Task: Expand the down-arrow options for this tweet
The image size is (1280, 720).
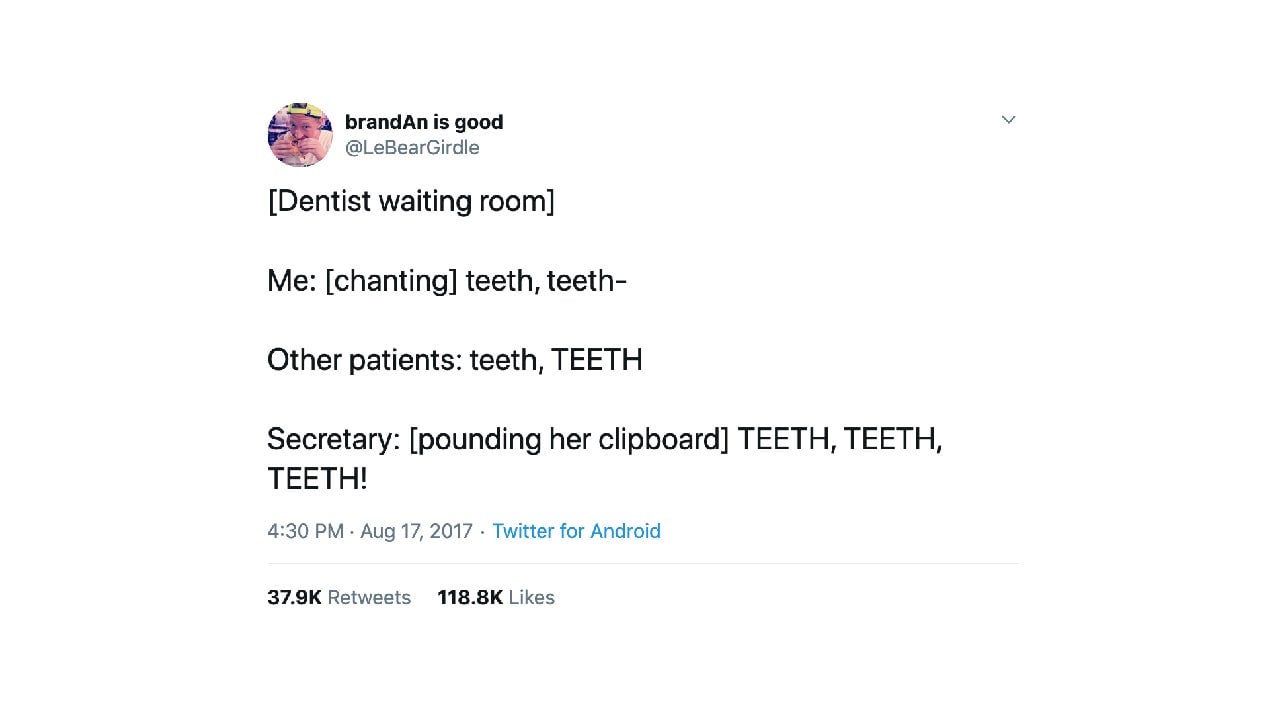Action: click(1008, 119)
